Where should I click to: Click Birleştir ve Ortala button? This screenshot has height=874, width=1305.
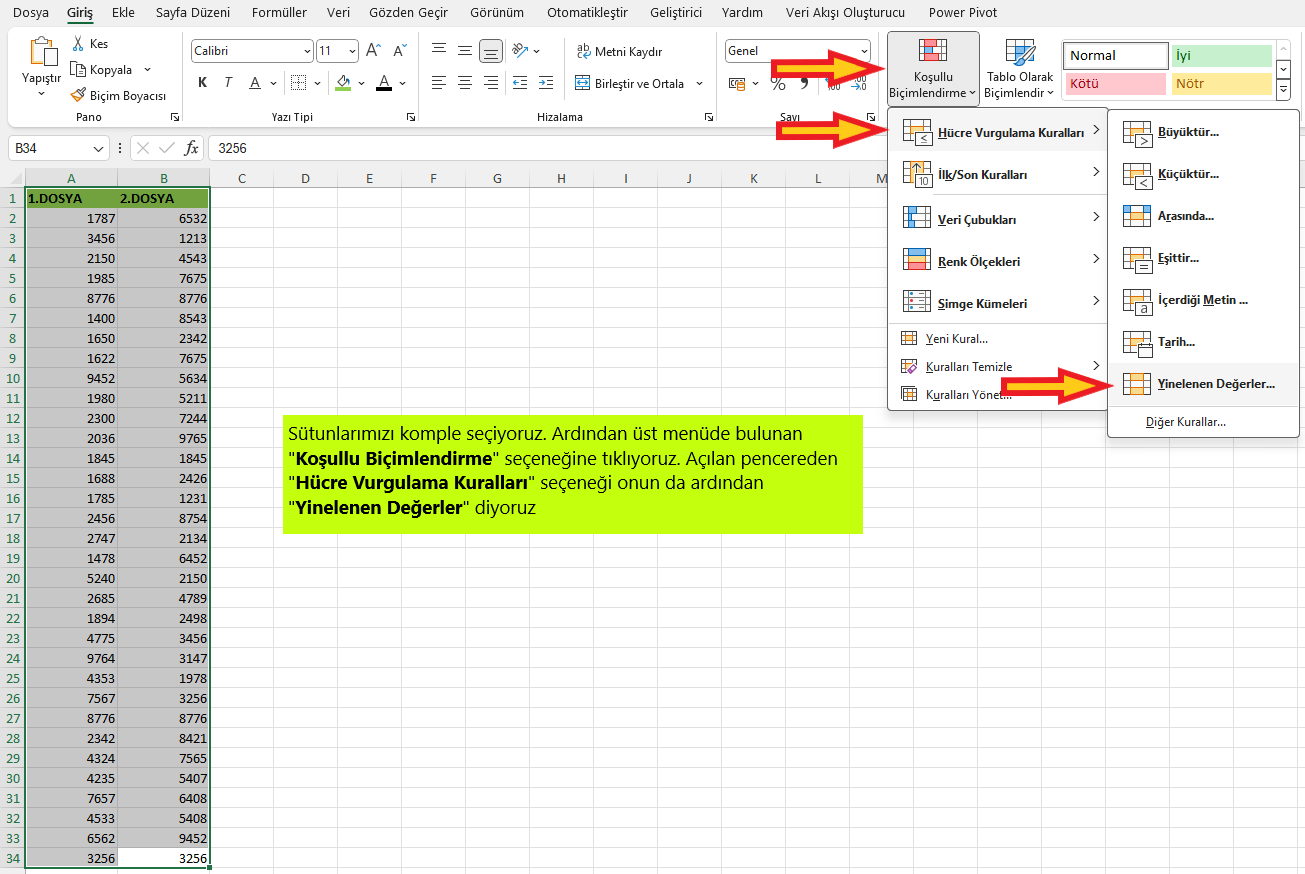(x=638, y=84)
